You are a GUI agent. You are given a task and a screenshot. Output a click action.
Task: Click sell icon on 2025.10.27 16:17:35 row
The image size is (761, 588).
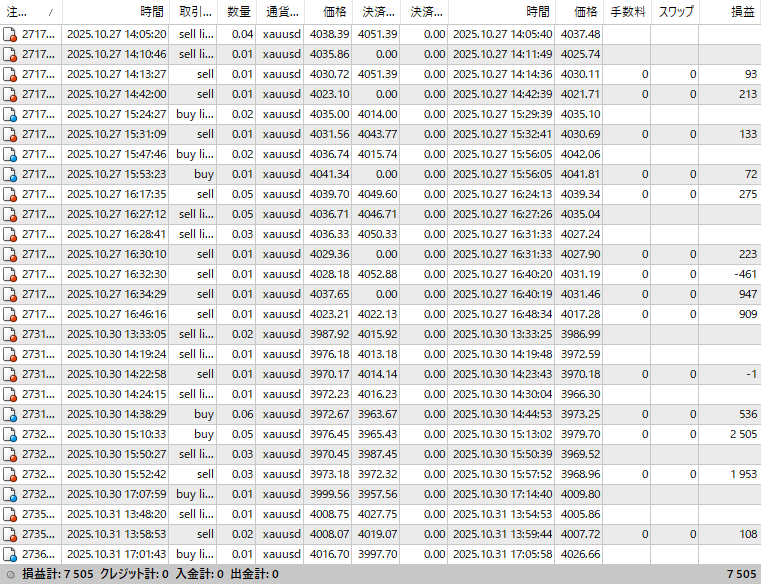point(10,194)
